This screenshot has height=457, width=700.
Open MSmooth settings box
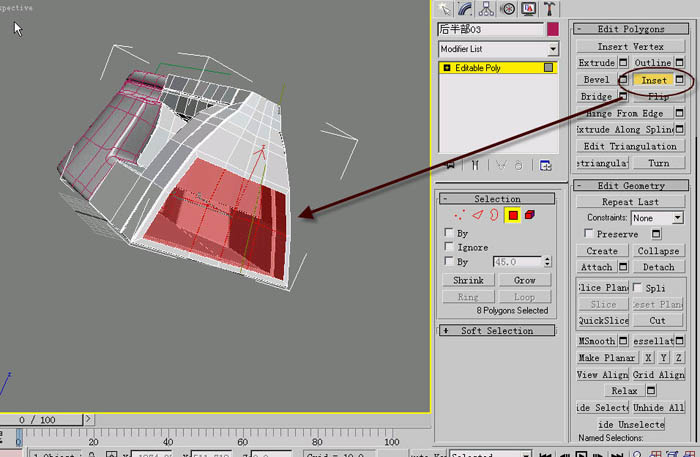(x=623, y=341)
